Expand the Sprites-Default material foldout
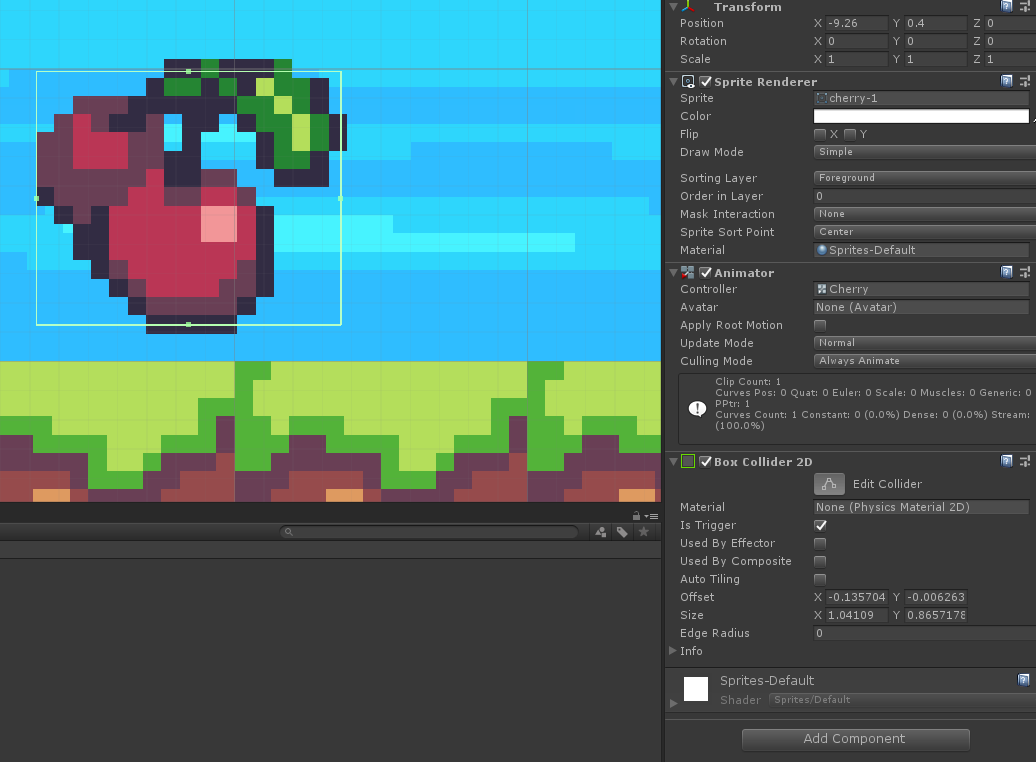Image resolution: width=1036 pixels, height=762 pixels. pyautogui.click(x=673, y=703)
